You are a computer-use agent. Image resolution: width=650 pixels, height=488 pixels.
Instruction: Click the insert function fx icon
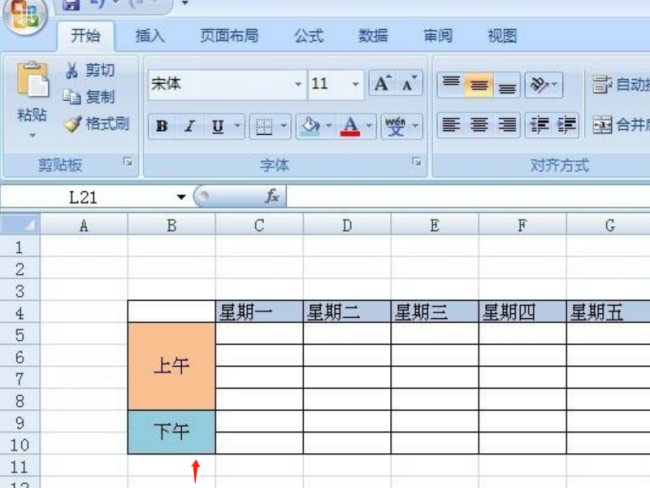[272, 196]
